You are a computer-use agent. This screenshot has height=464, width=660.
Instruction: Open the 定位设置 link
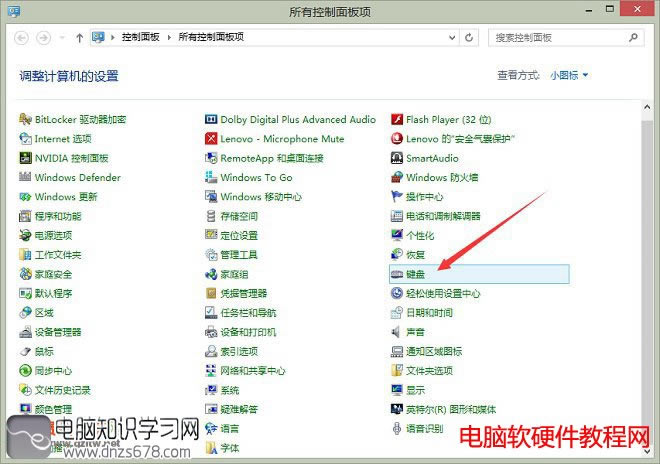click(239, 235)
